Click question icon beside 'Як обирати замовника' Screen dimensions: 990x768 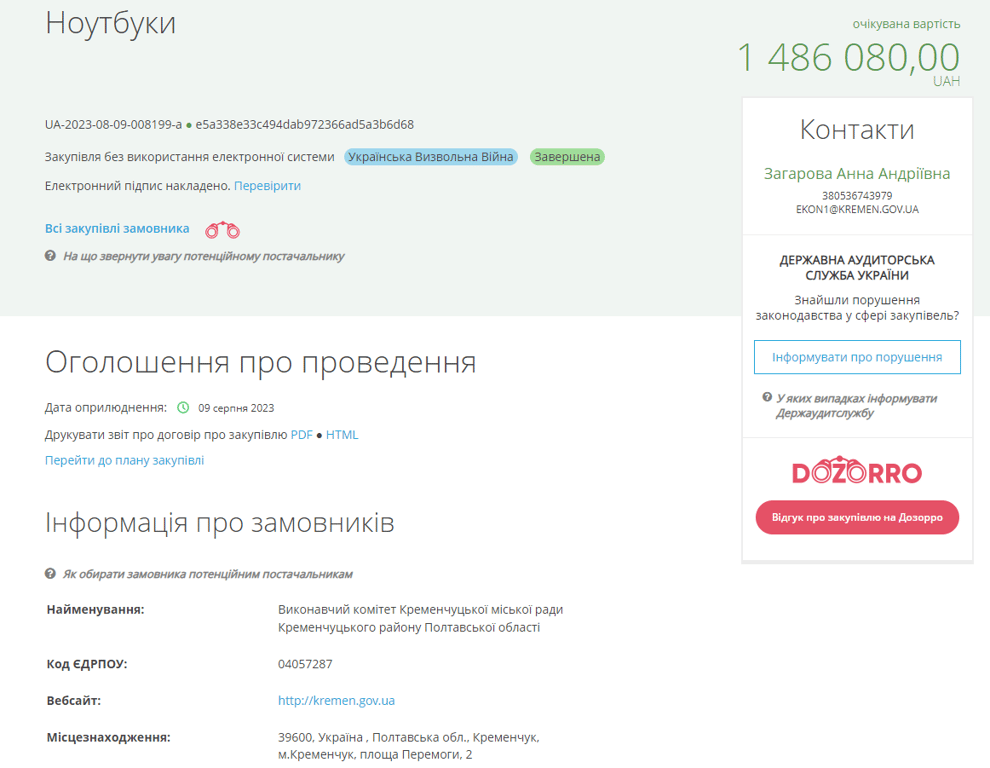(x=50, y=574)
